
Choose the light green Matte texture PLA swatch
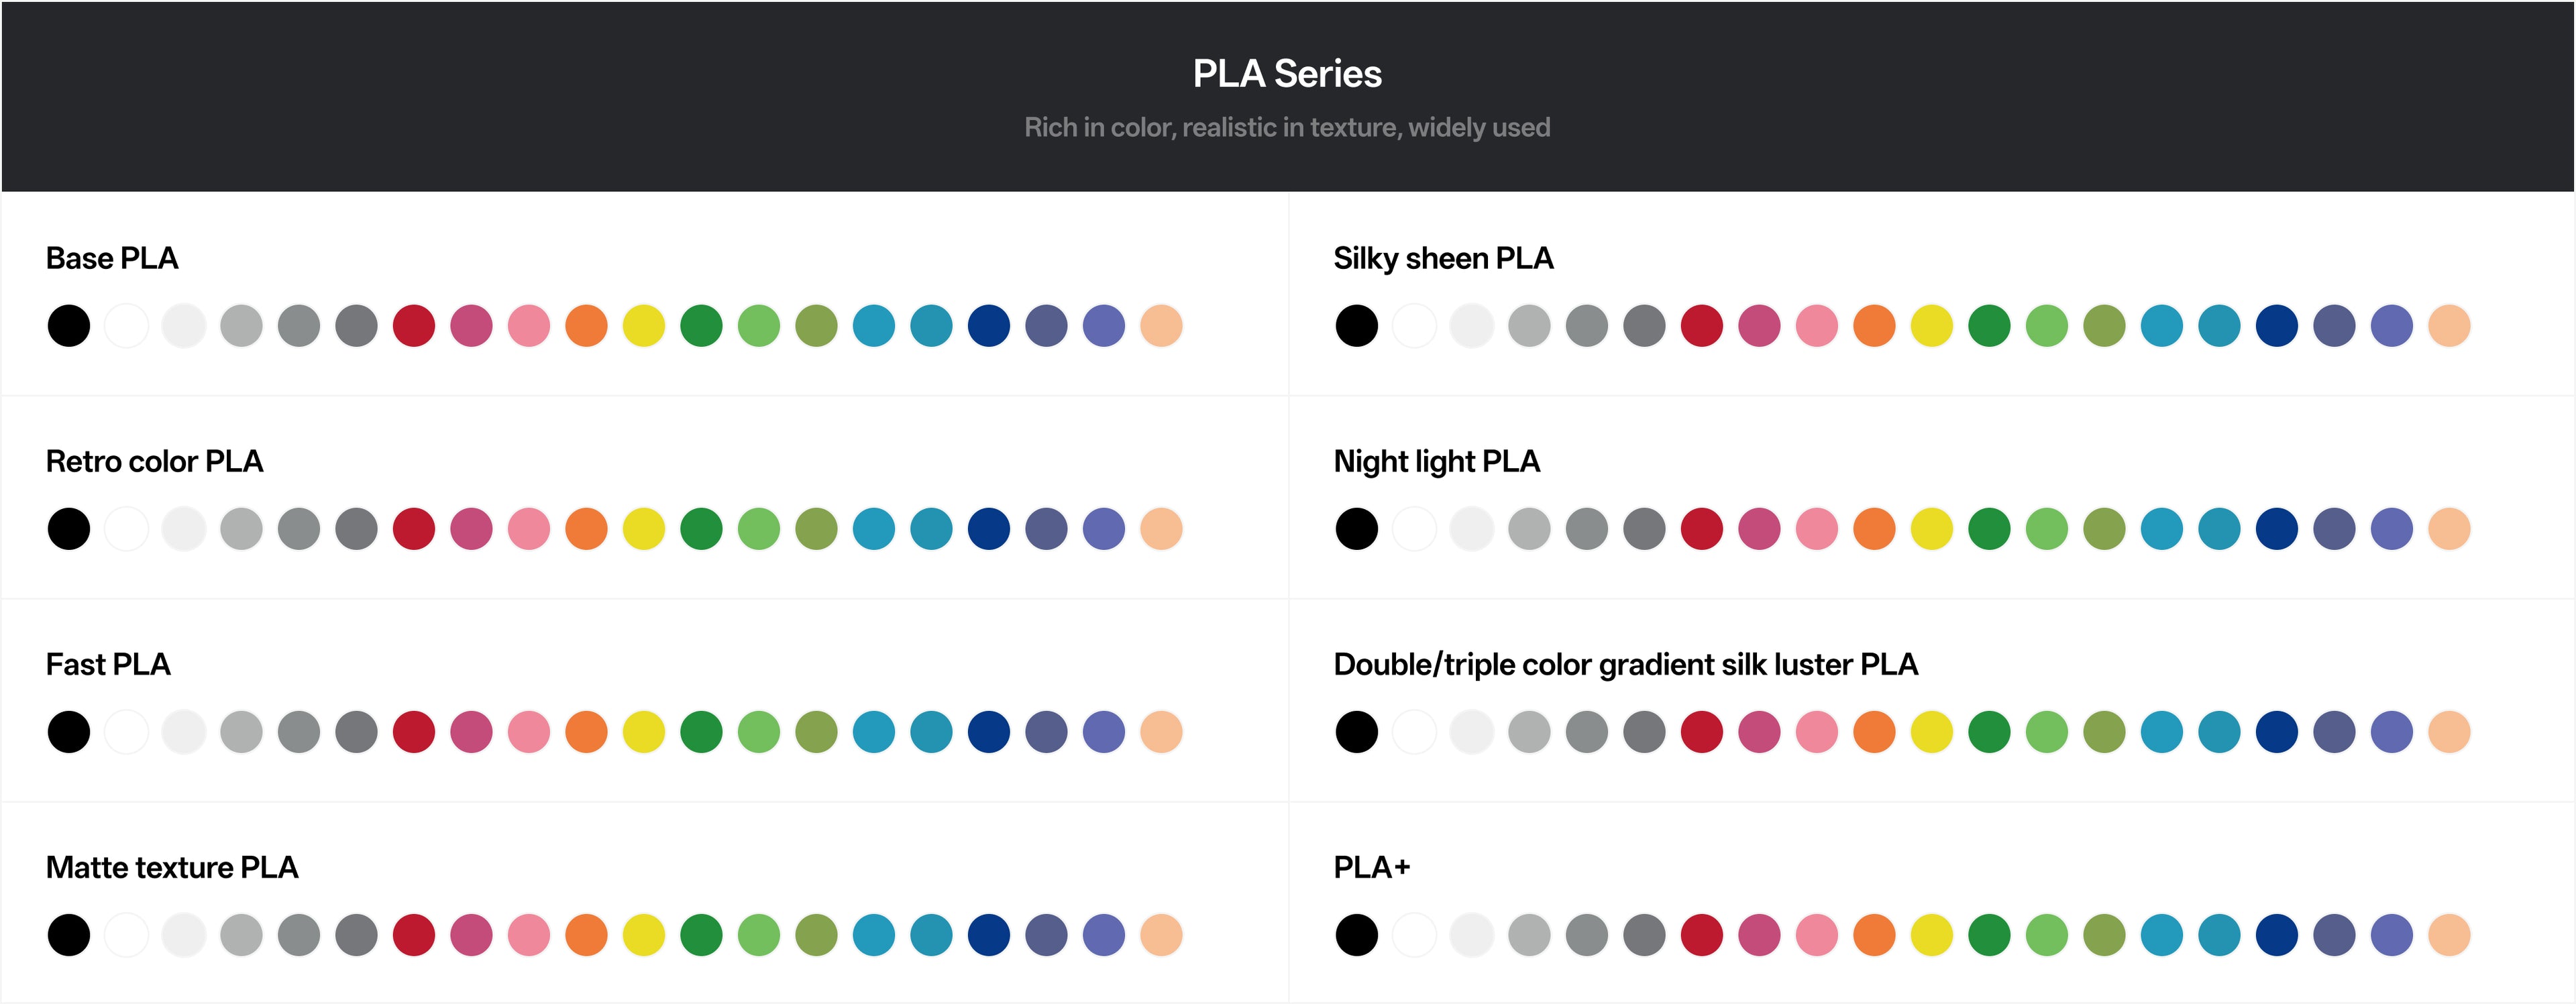coord(759,935)
